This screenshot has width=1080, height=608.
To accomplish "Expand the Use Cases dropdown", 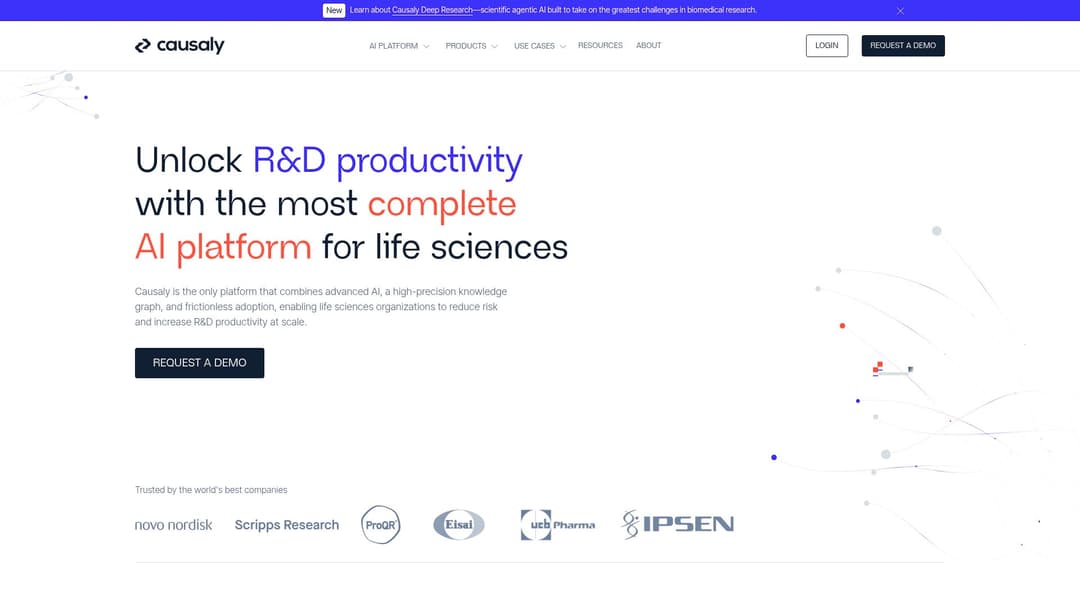I will 540,46.
